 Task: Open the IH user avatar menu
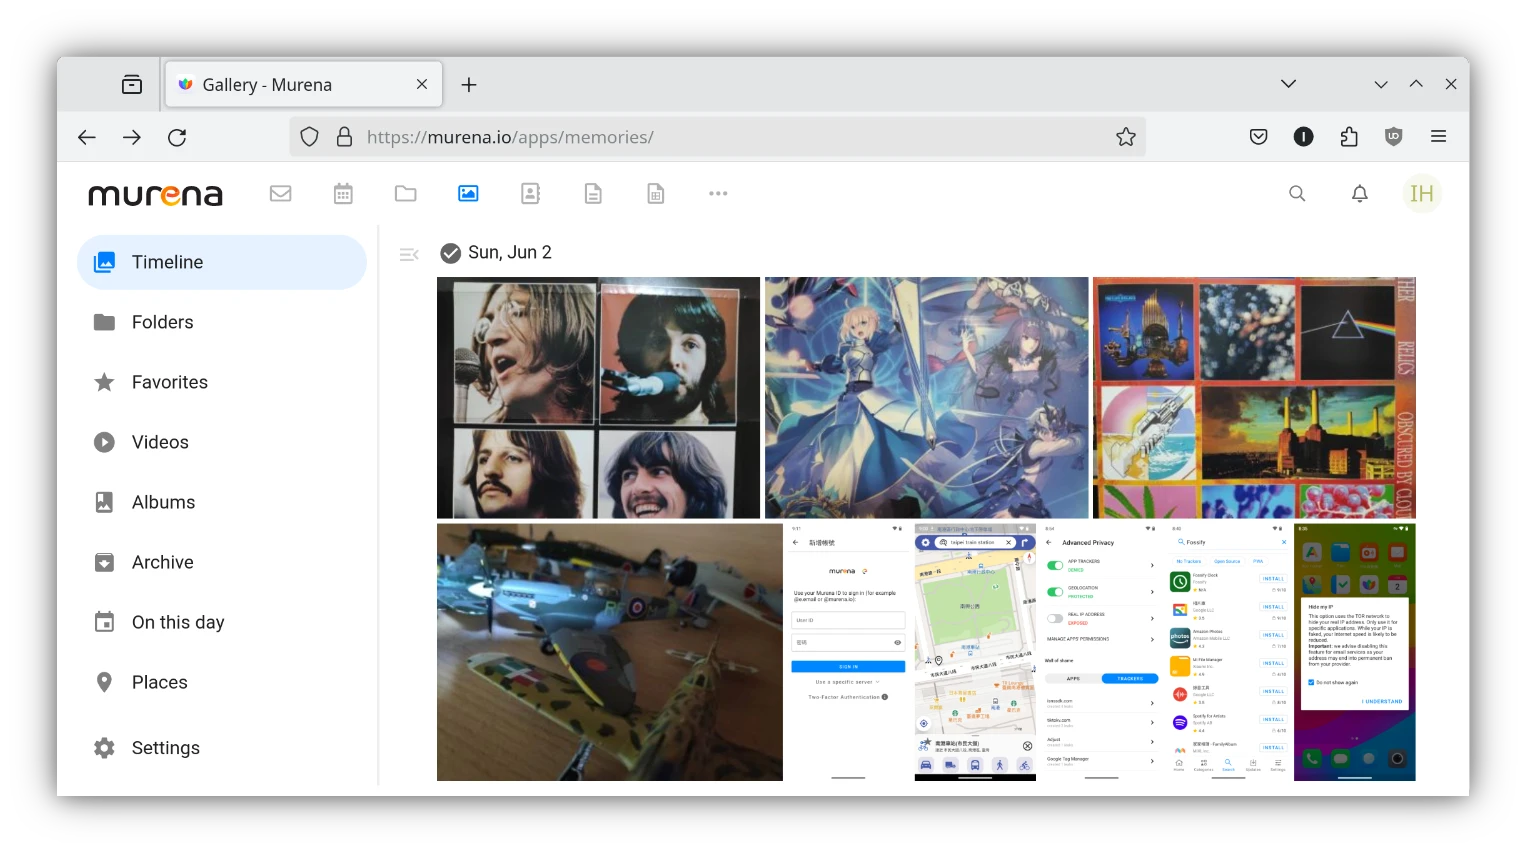click(1421, 194)
